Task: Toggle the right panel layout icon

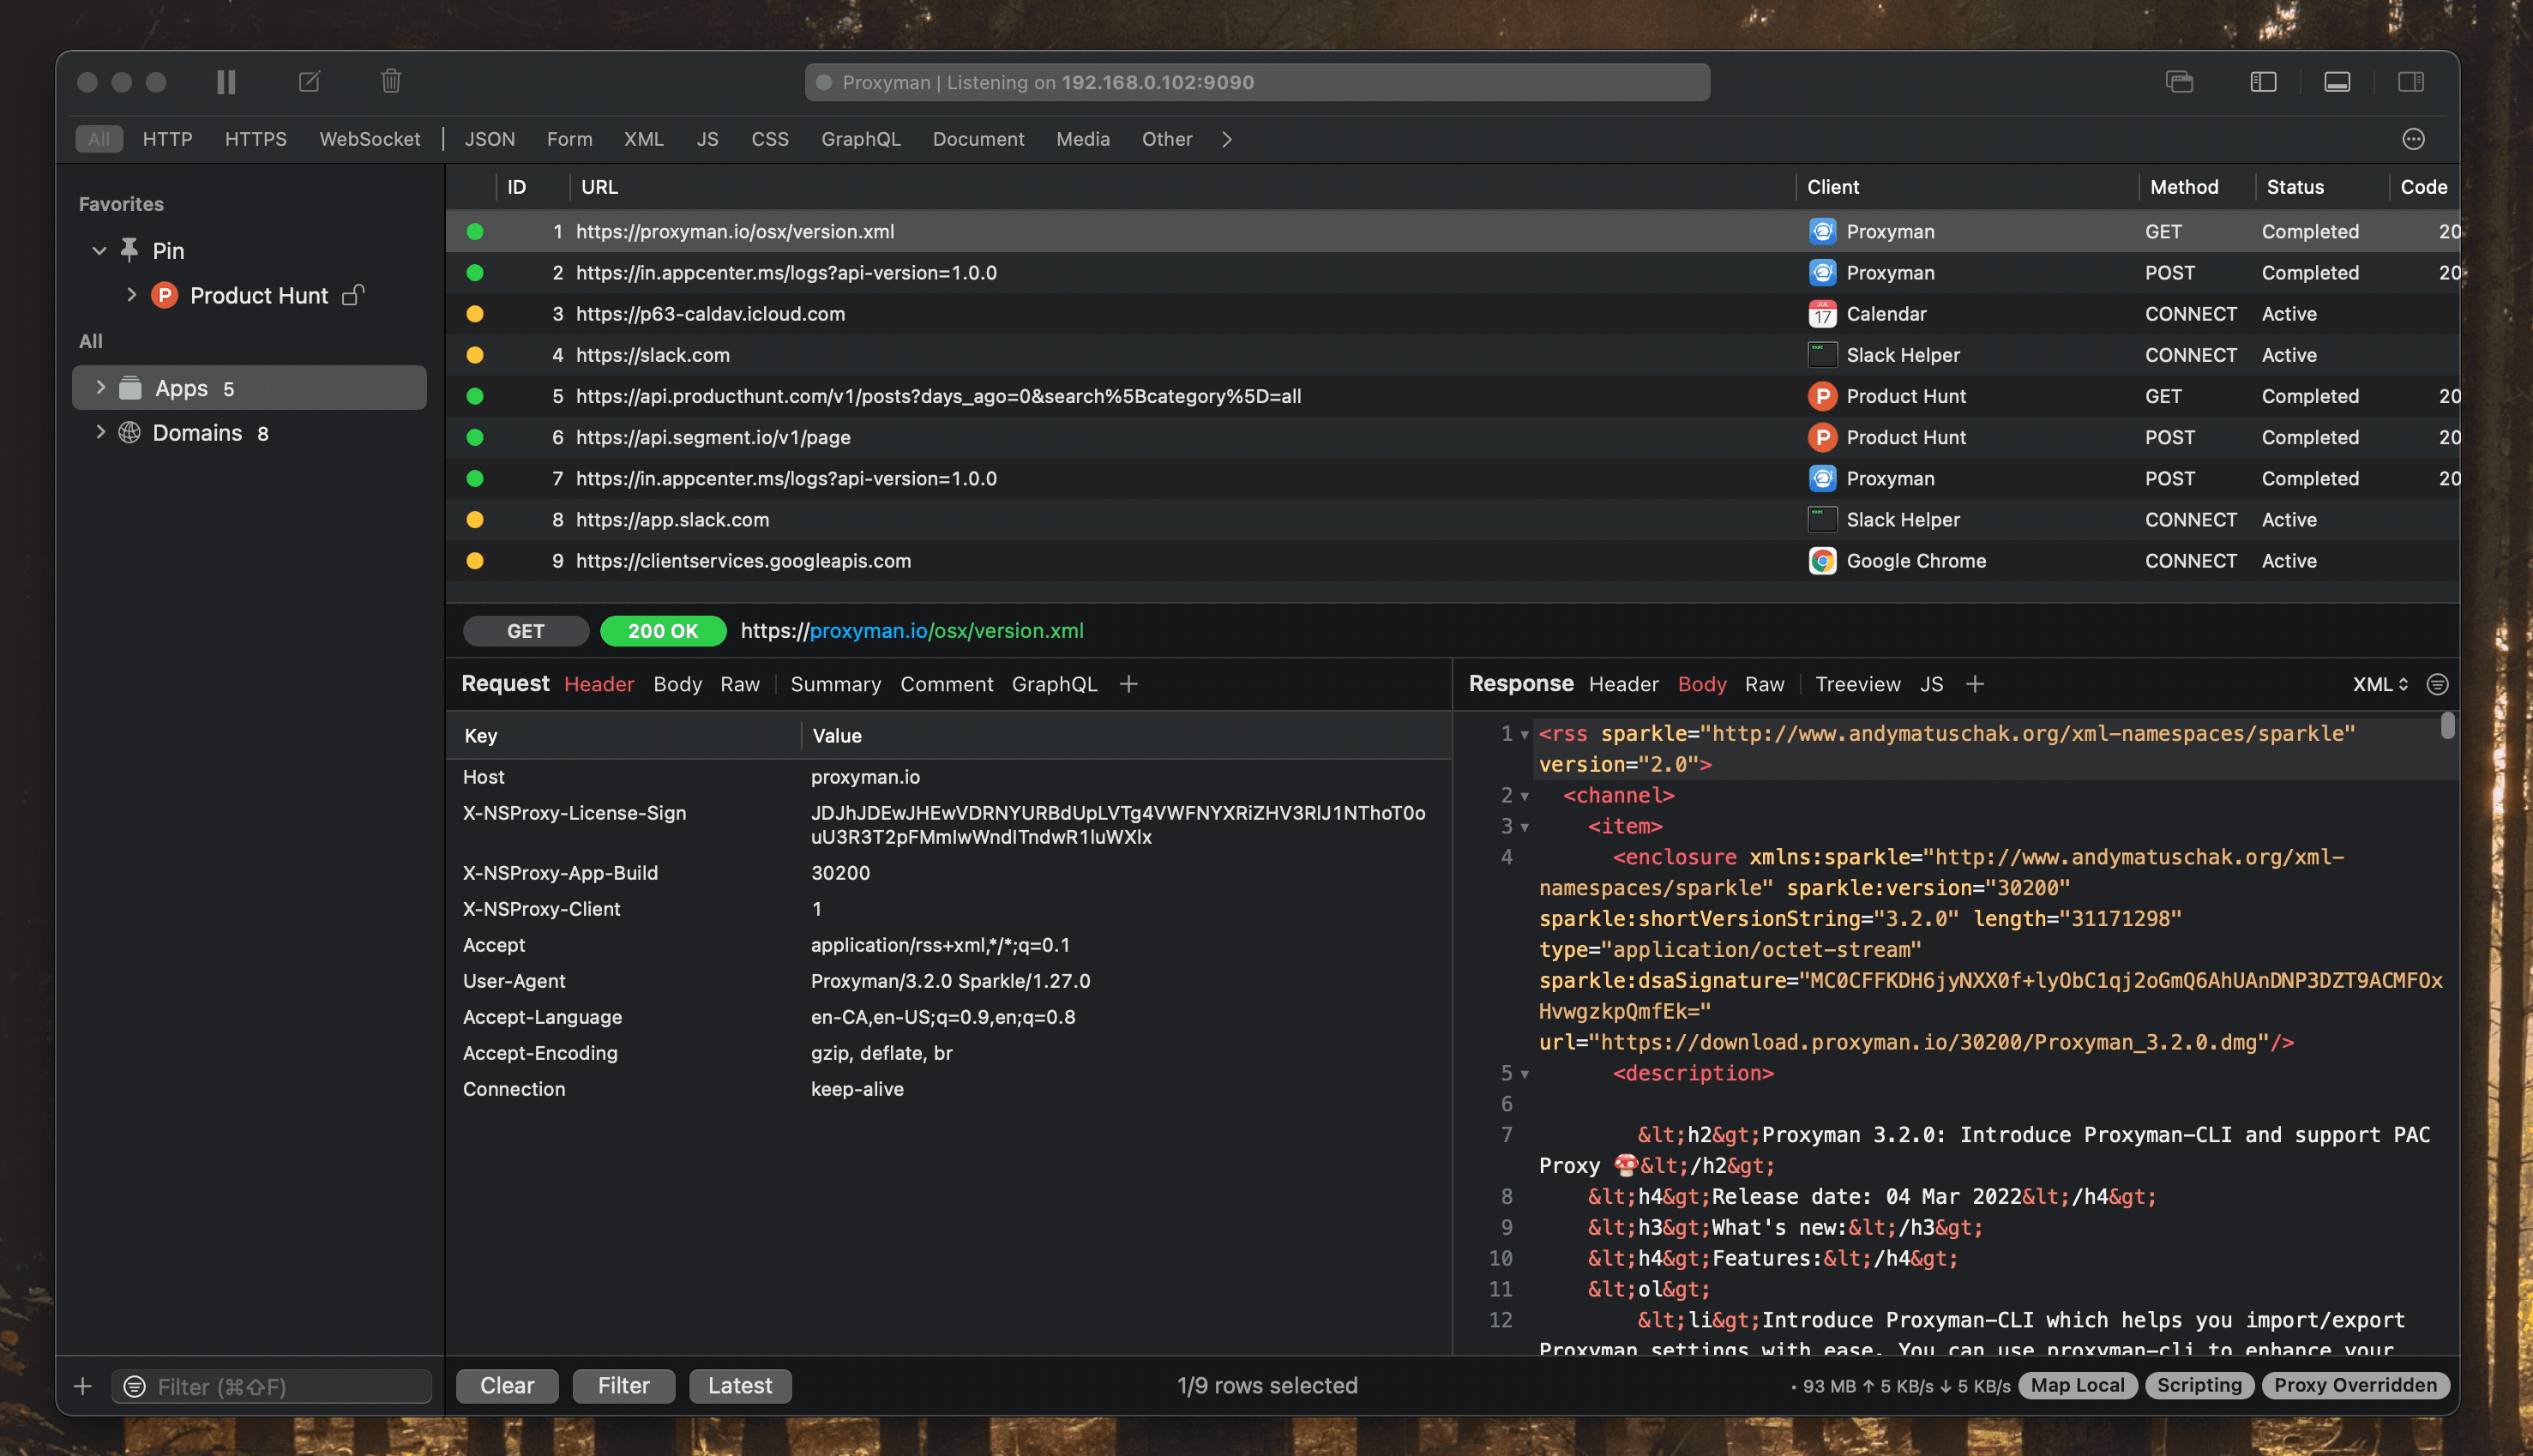Action: point(2411,82)
